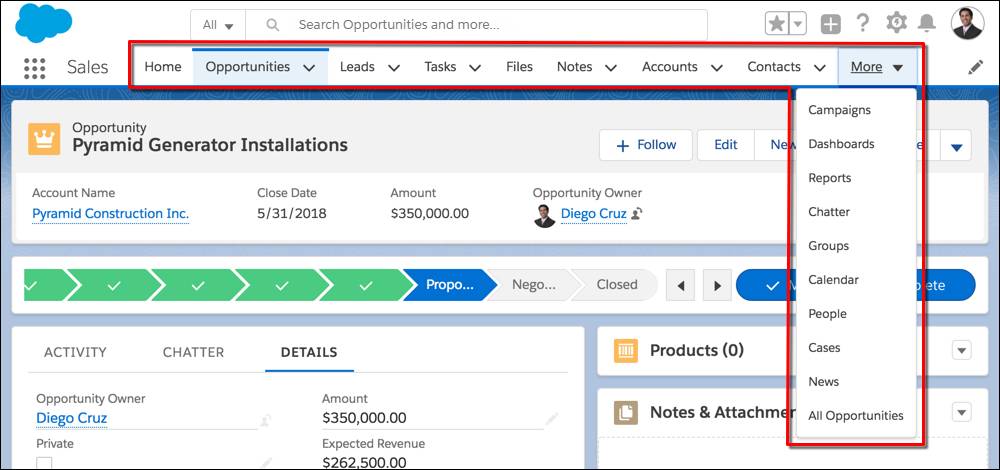1000x470 pixels.
Task: Expand the Products card dropdown arrow
Action: (962, 350)
